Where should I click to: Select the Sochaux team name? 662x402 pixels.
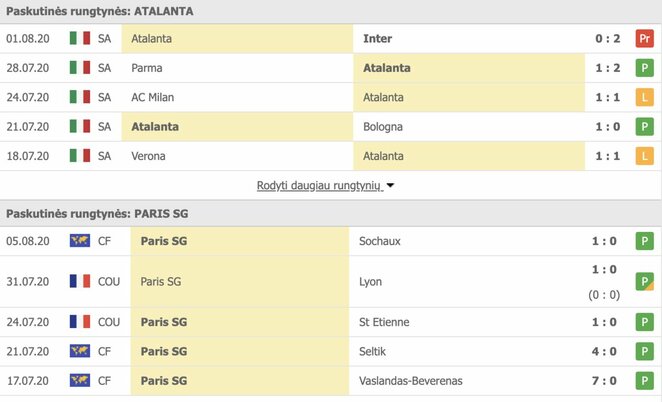click(x=383, y=241)
